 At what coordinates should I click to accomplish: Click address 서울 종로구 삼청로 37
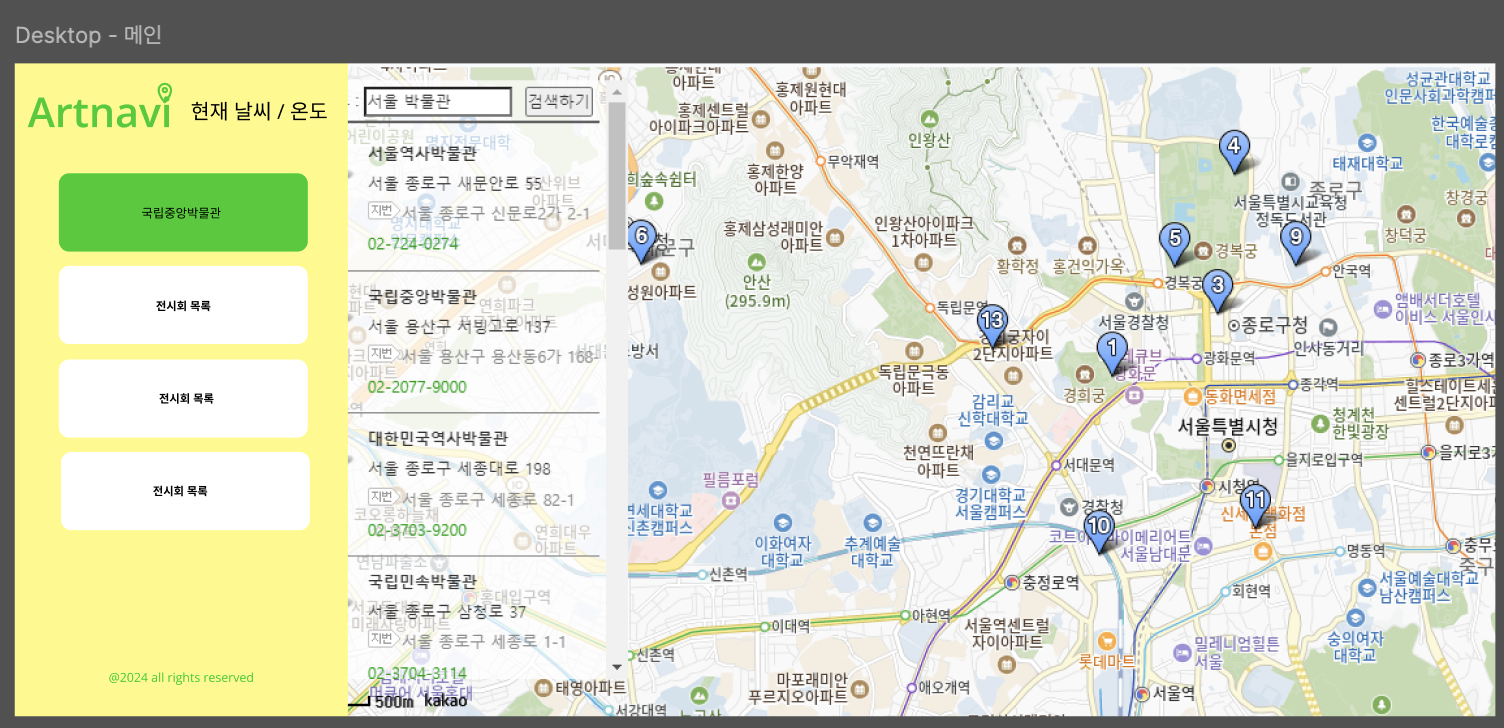tap(447, 611)
